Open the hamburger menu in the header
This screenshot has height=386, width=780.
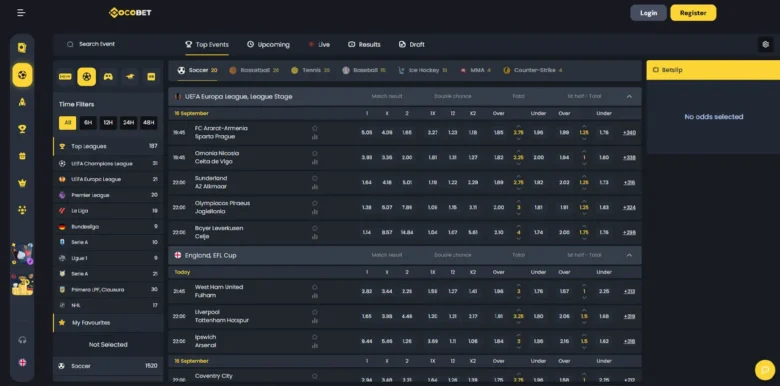[x=21, y=13]
